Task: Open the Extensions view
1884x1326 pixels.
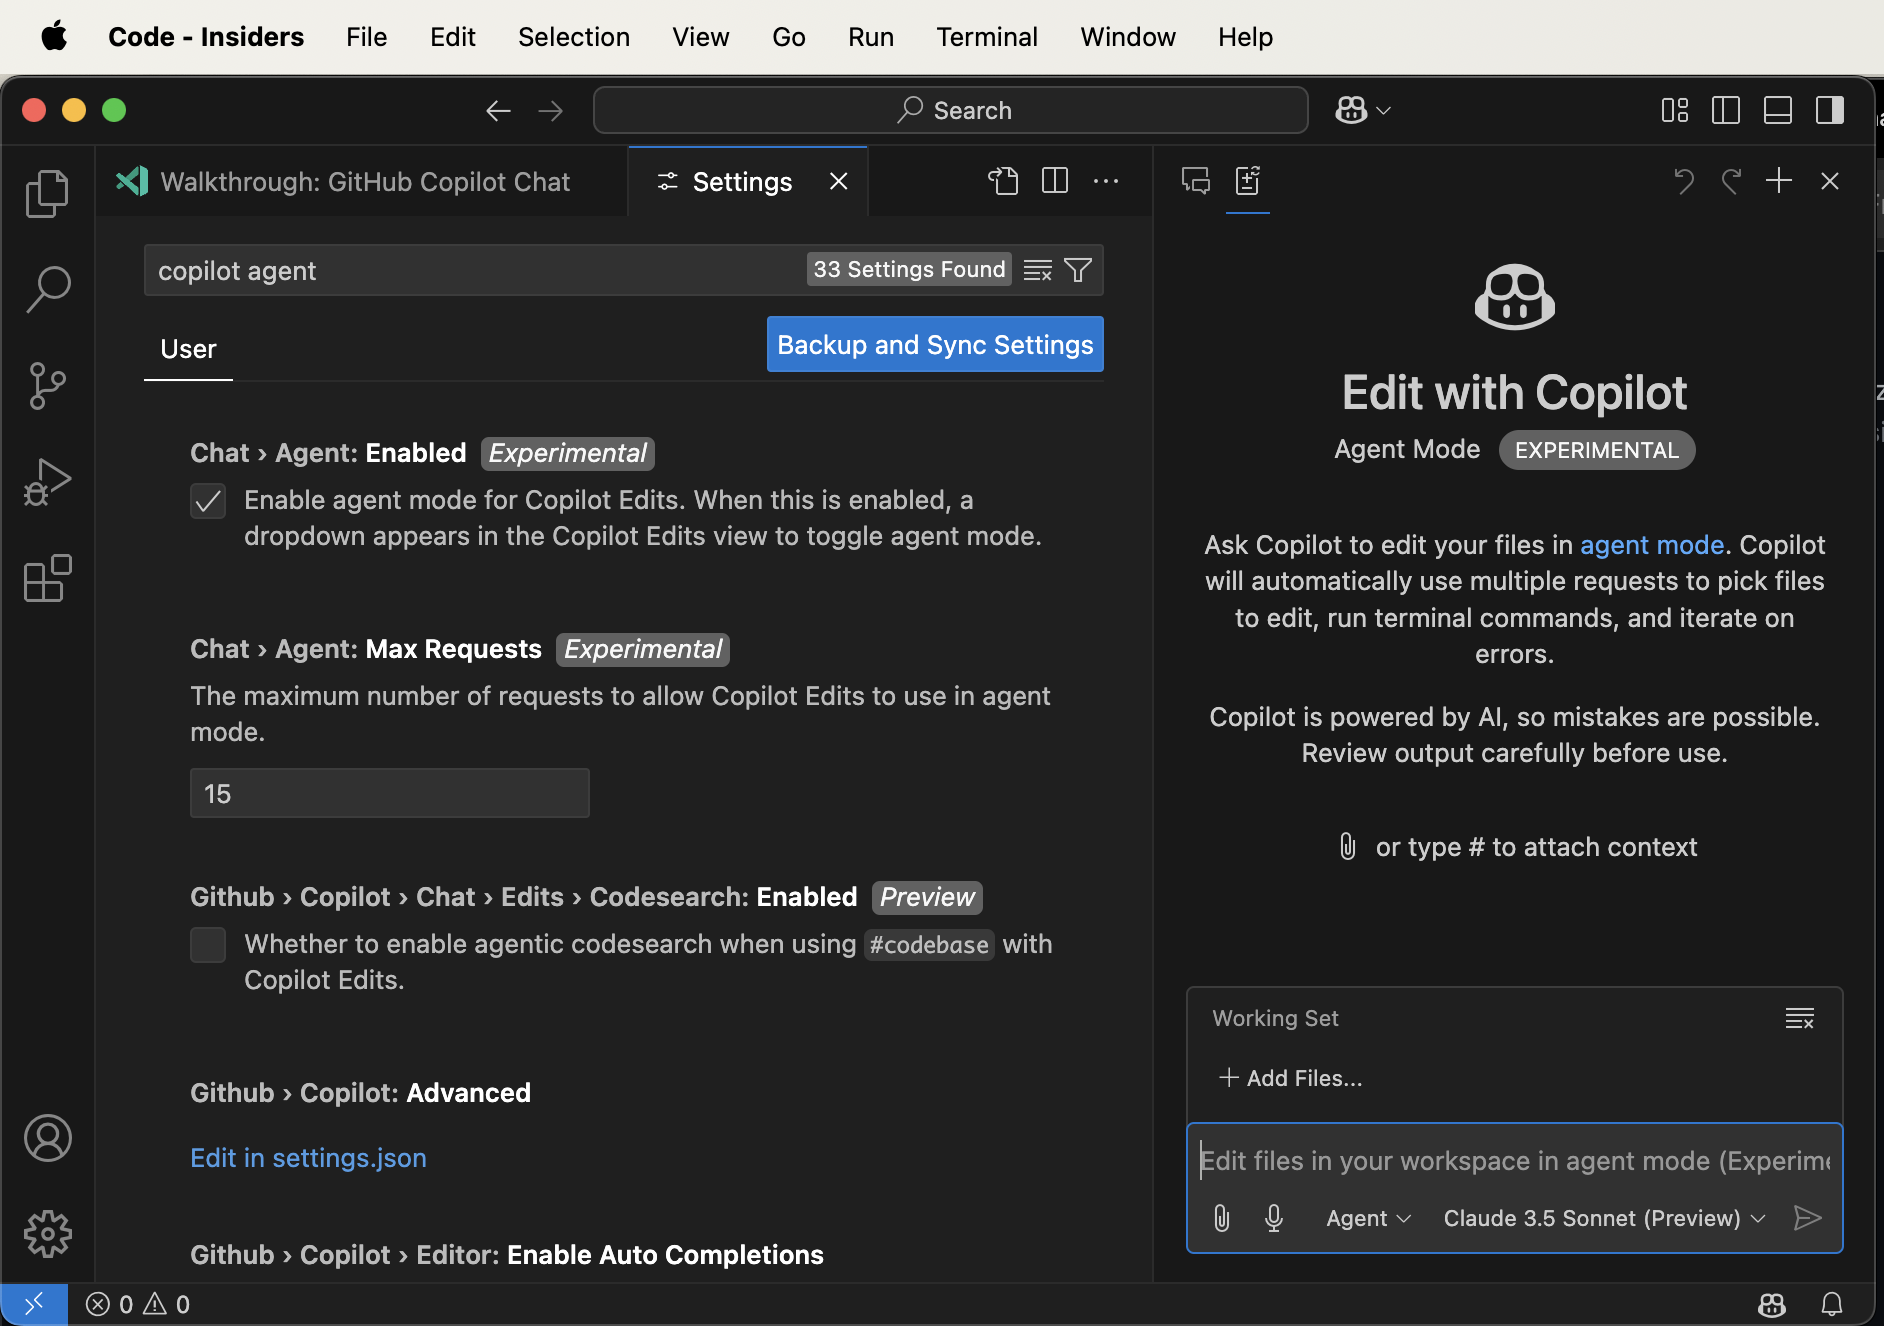Action: click(x=46, y=578)
